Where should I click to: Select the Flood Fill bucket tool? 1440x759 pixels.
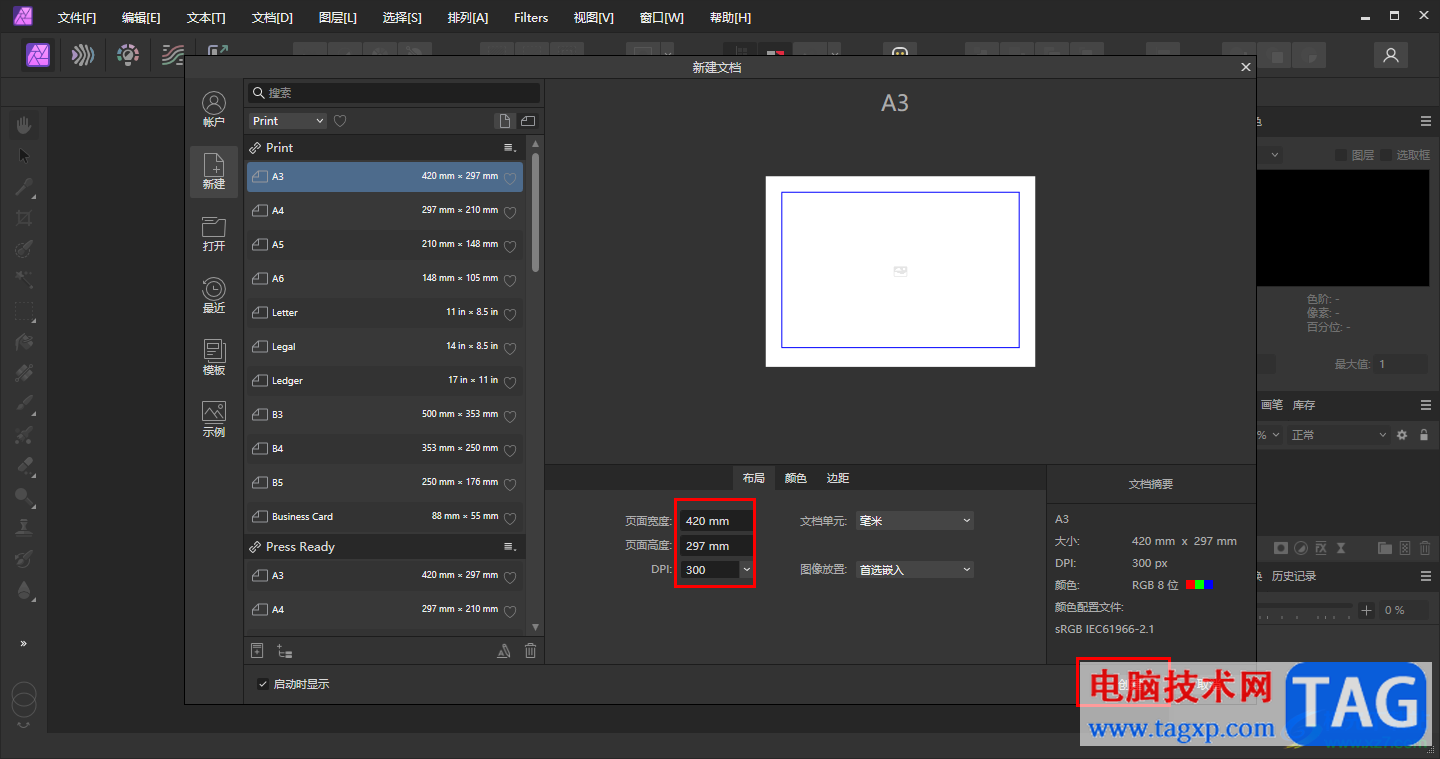(24, 342)
